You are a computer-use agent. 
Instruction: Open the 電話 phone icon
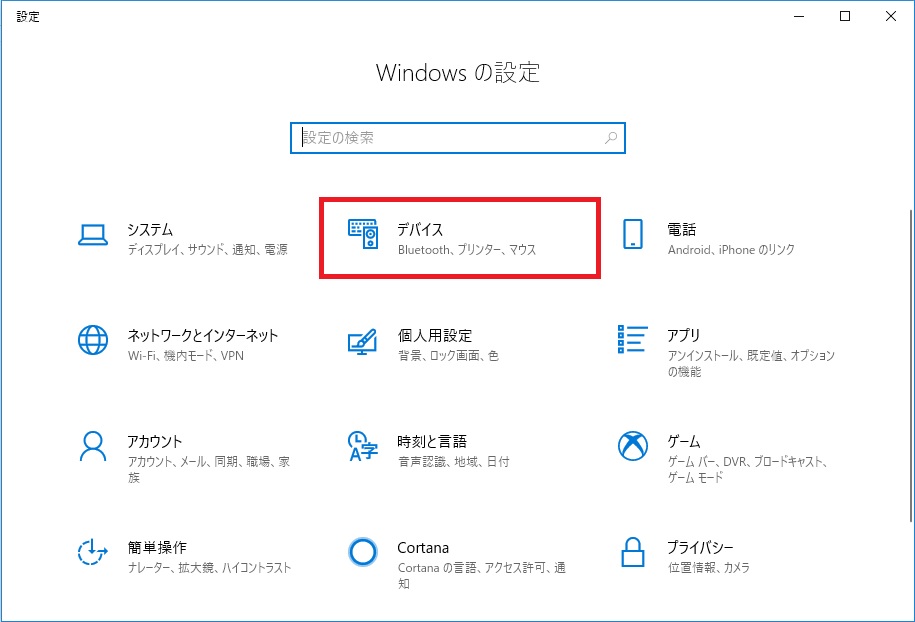[x=633, y=234]
